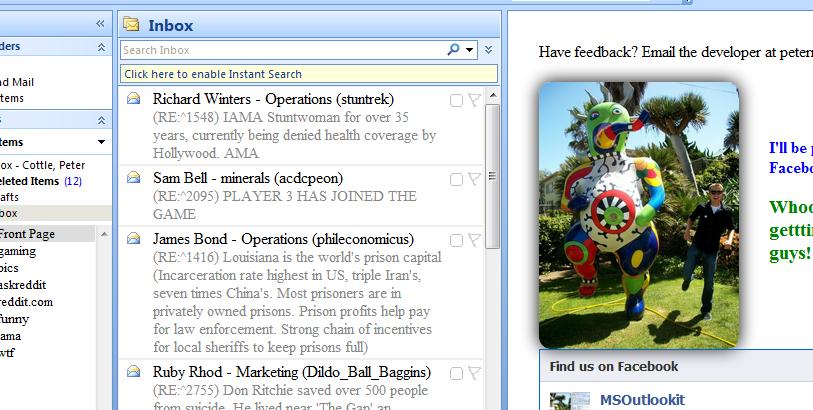The width and height of the screenshot is (813, 410).
Task: Click the search magnifier icon in Inbox search
Action: click(454, 49)
